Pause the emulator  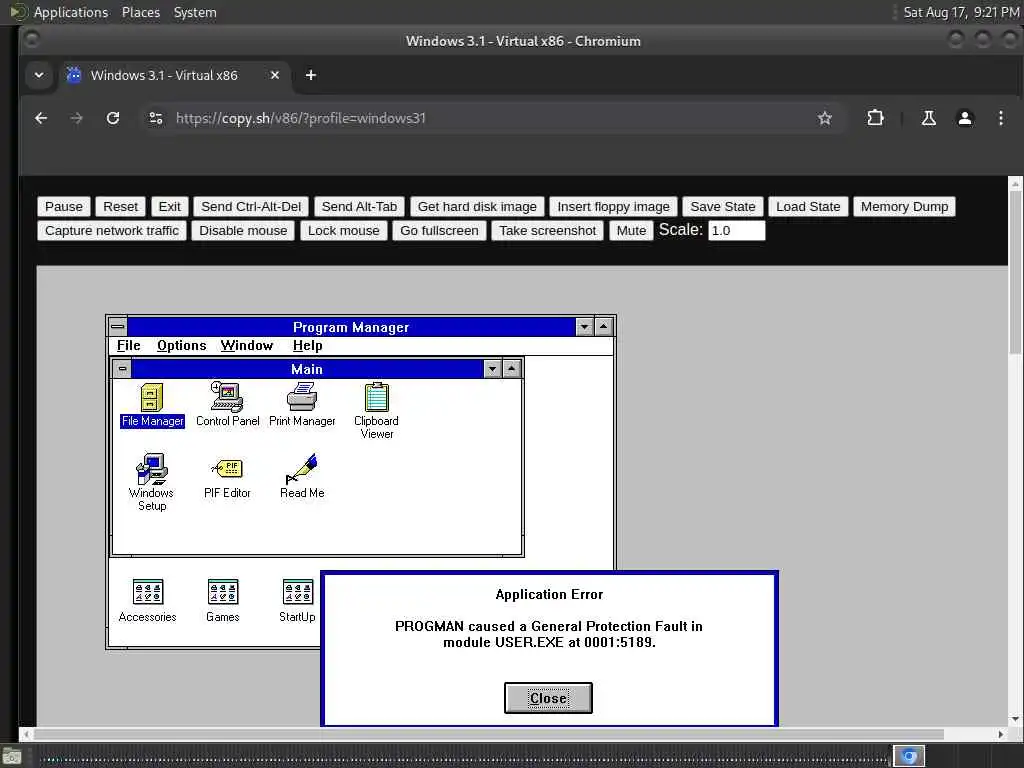point(64,206)
